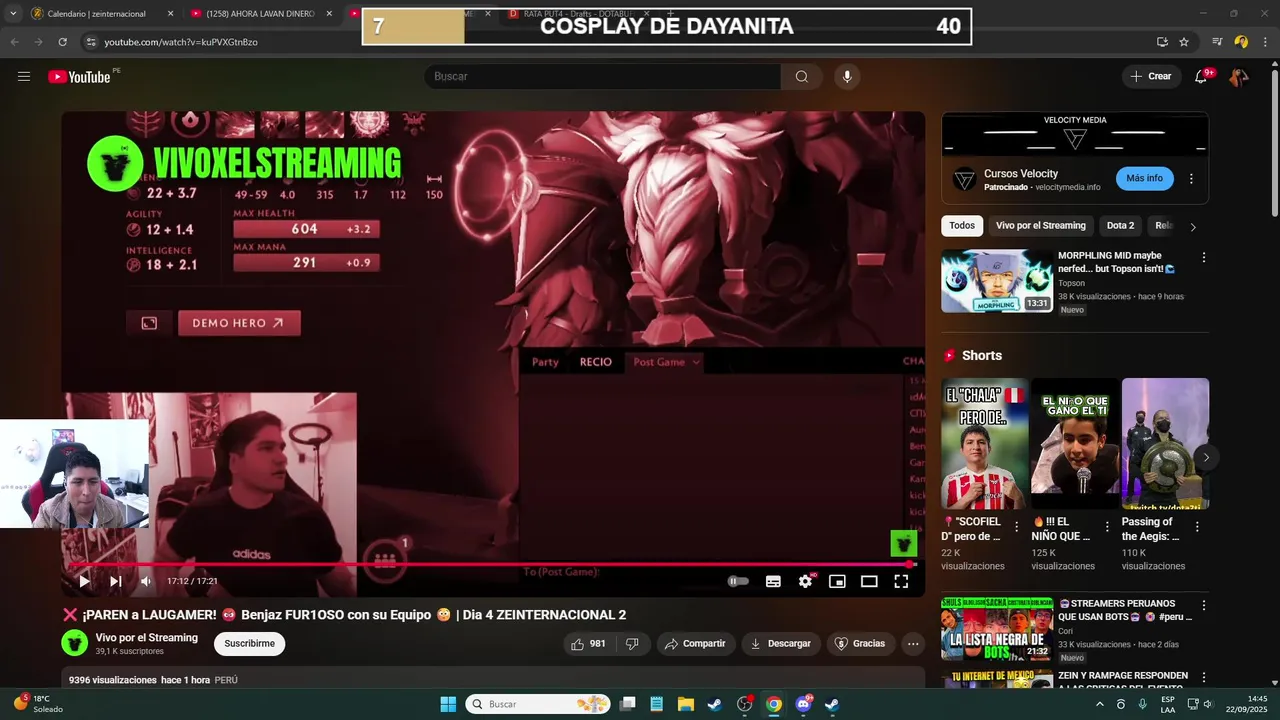Open Vivo por el Streaming channel avatar

coord(75,643)
